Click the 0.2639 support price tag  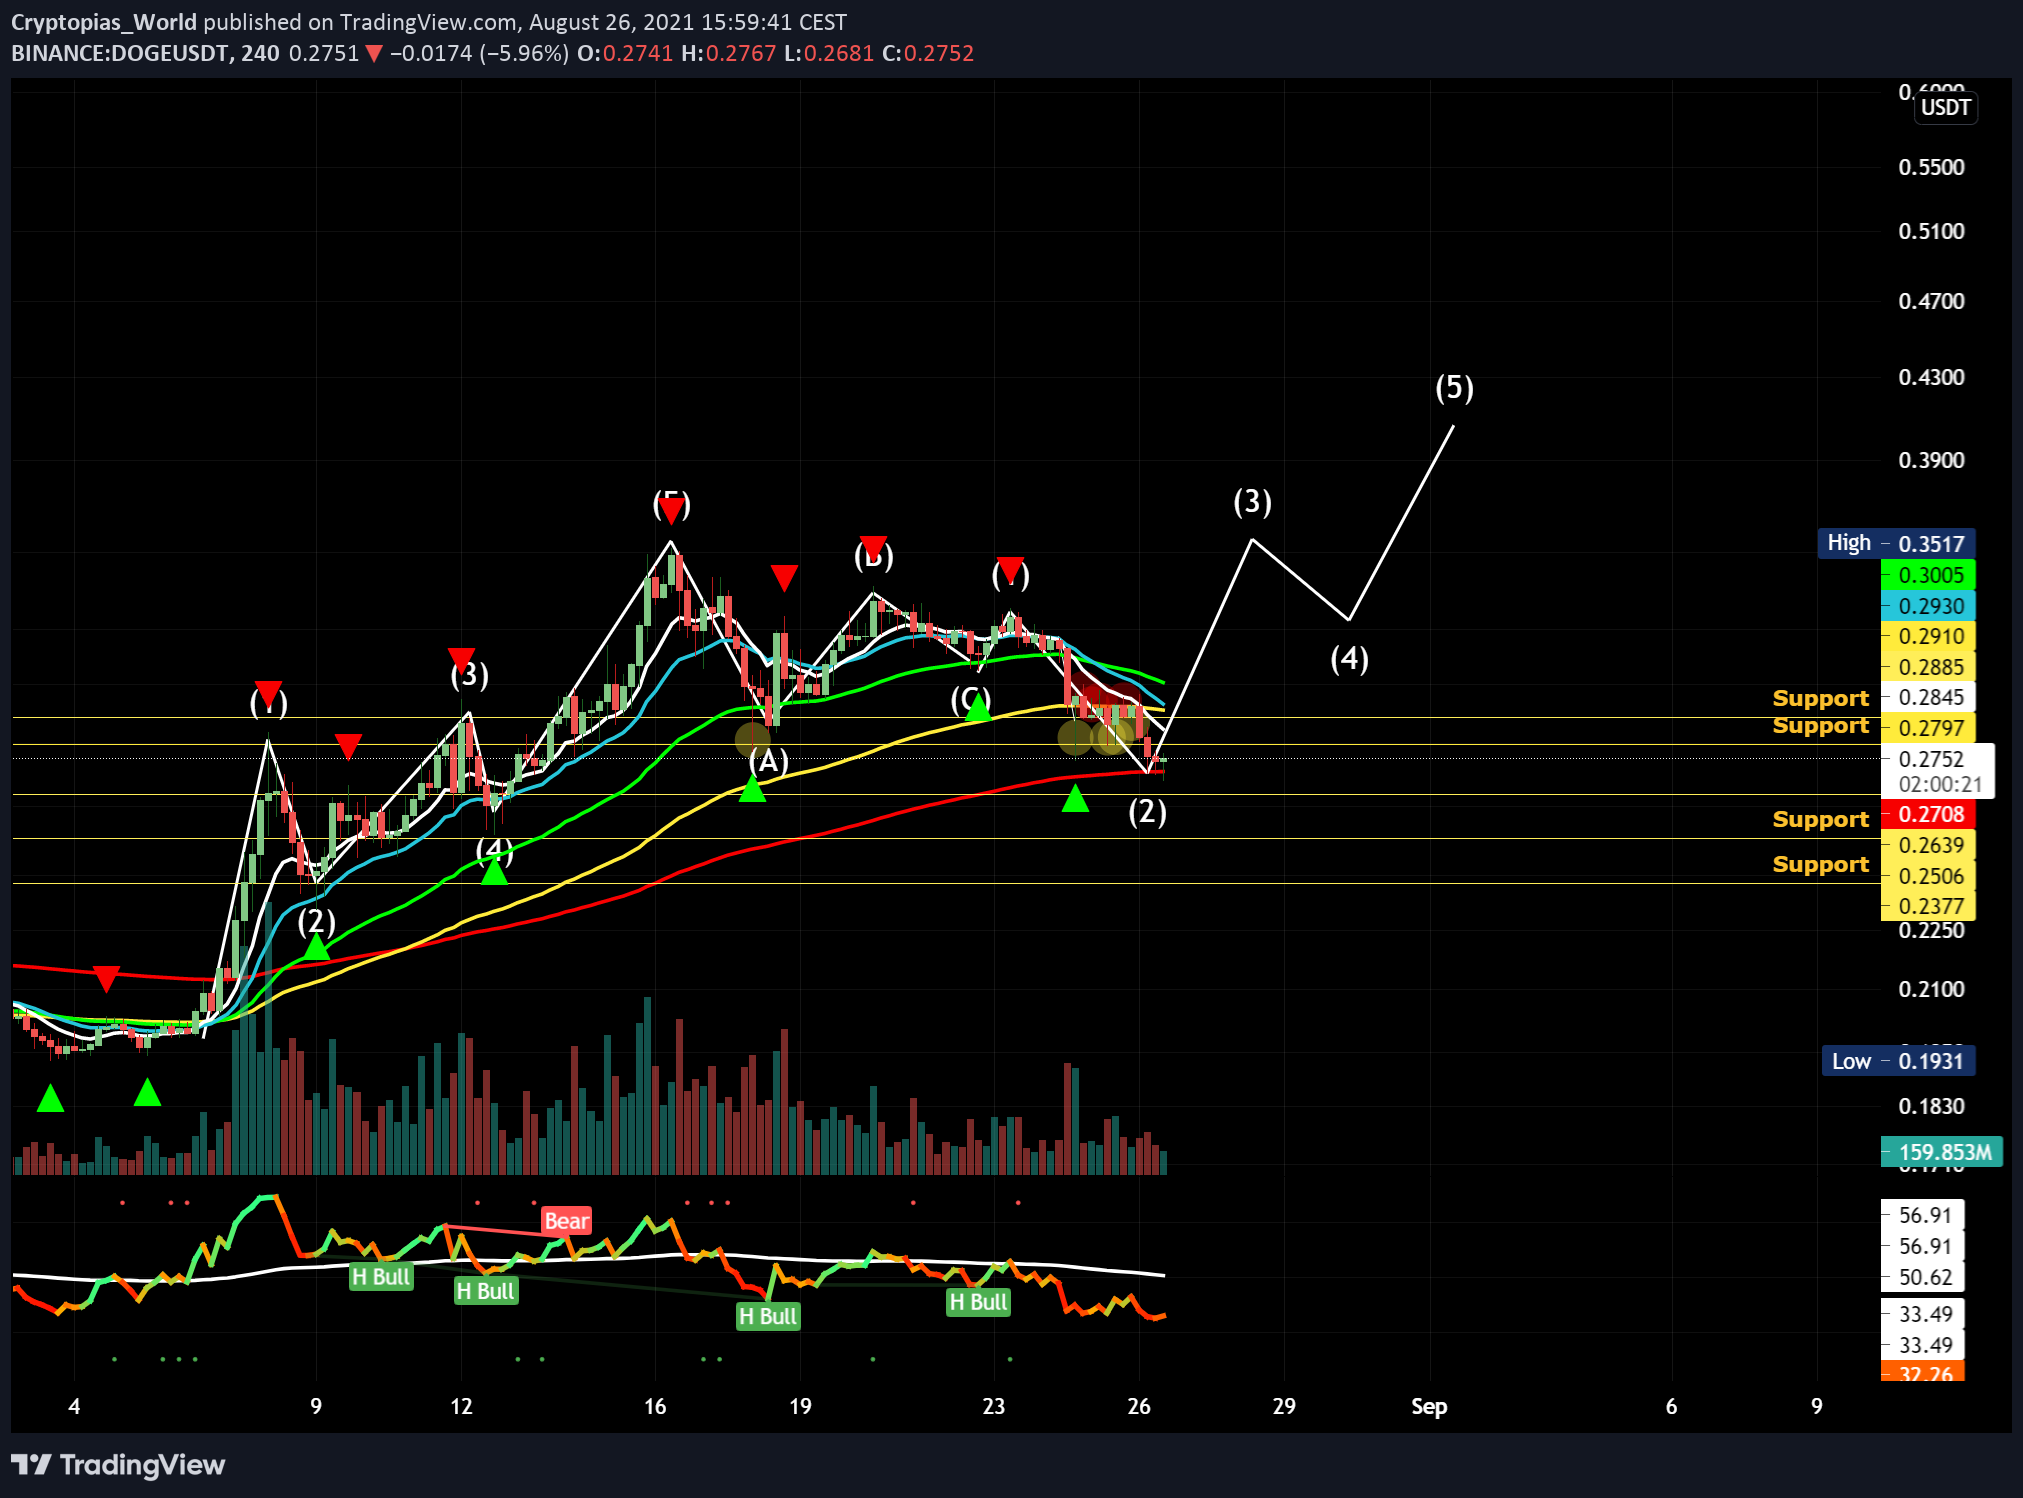coord(1929,845)
